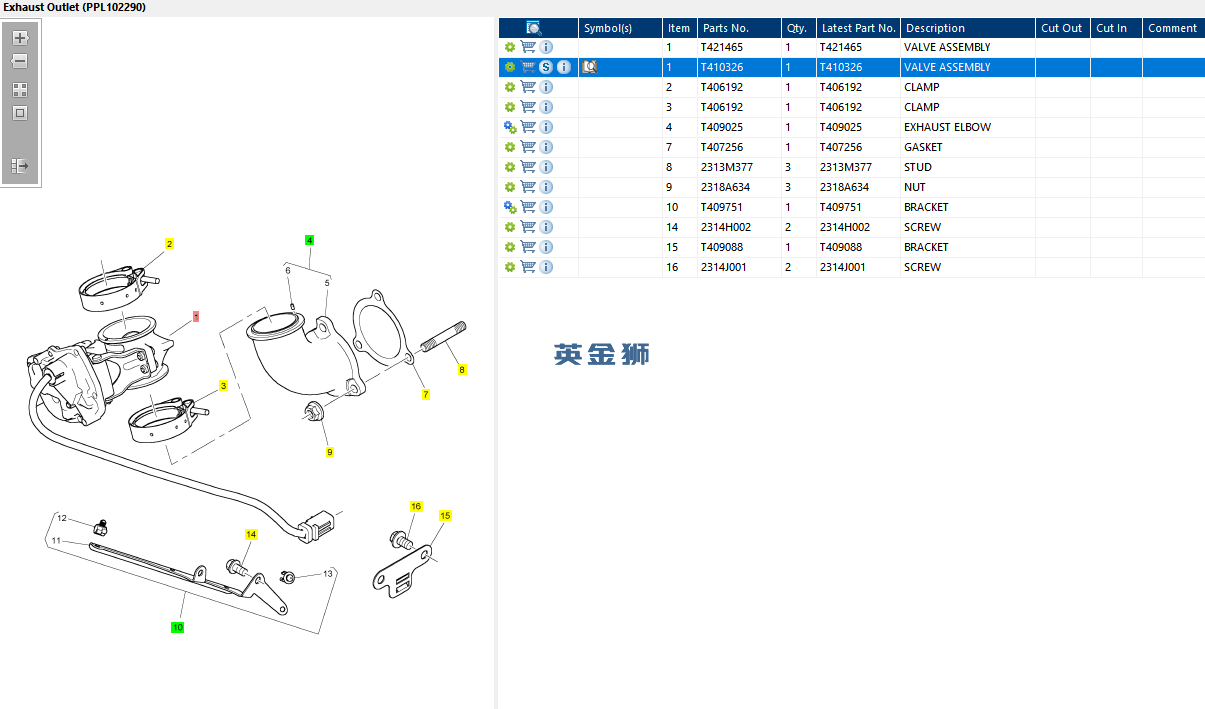The height and width of the screenshot is (709, 1205).
Task: Sort by Symbol(s) column header
Action: (620, 28)
